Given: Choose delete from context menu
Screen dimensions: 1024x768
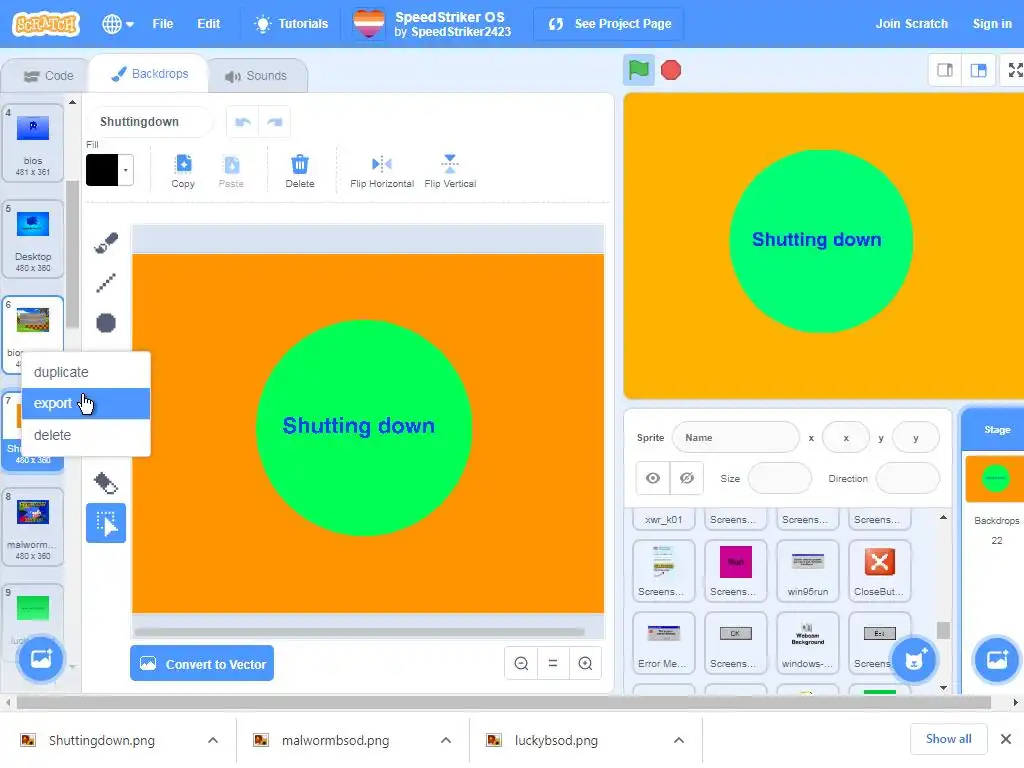Looking at the screenshot, I should [x=86, y=435].
